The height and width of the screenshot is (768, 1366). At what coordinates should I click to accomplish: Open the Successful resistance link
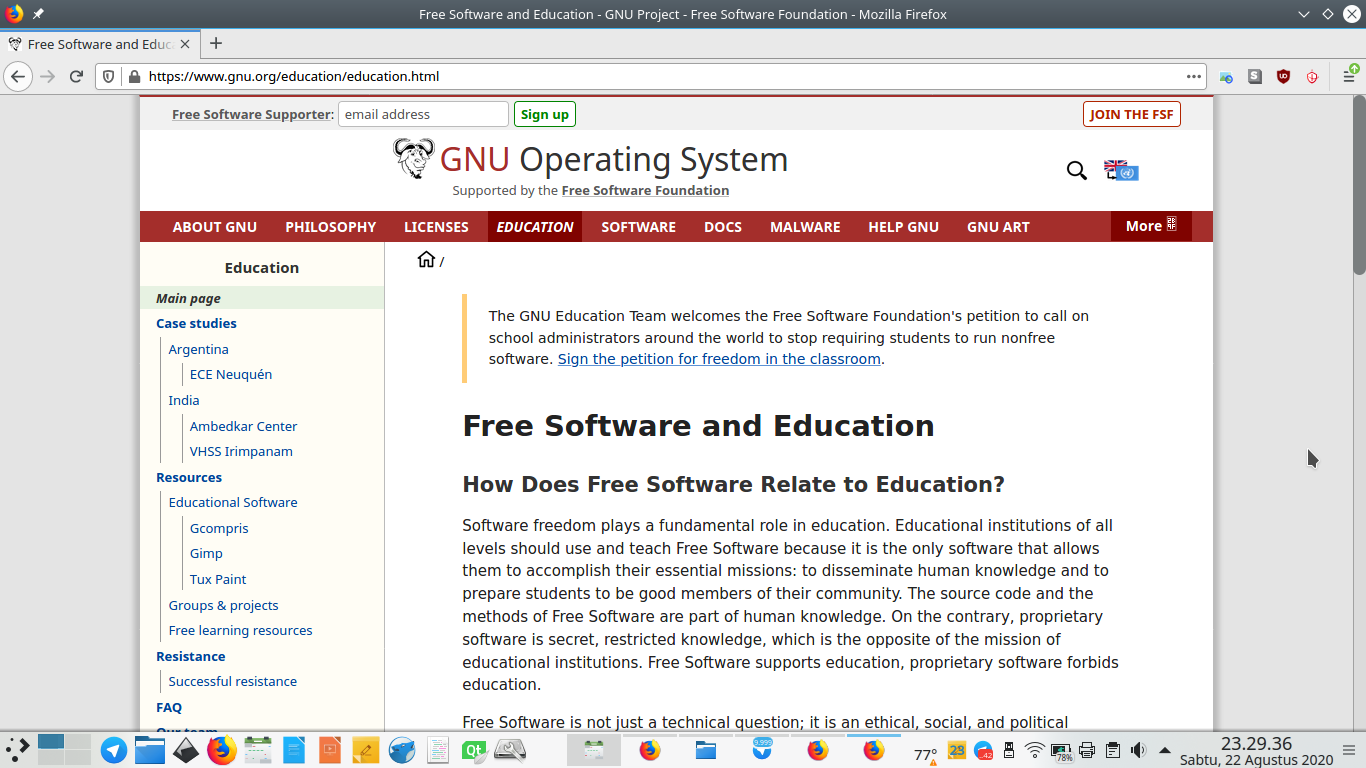(233, 681)
